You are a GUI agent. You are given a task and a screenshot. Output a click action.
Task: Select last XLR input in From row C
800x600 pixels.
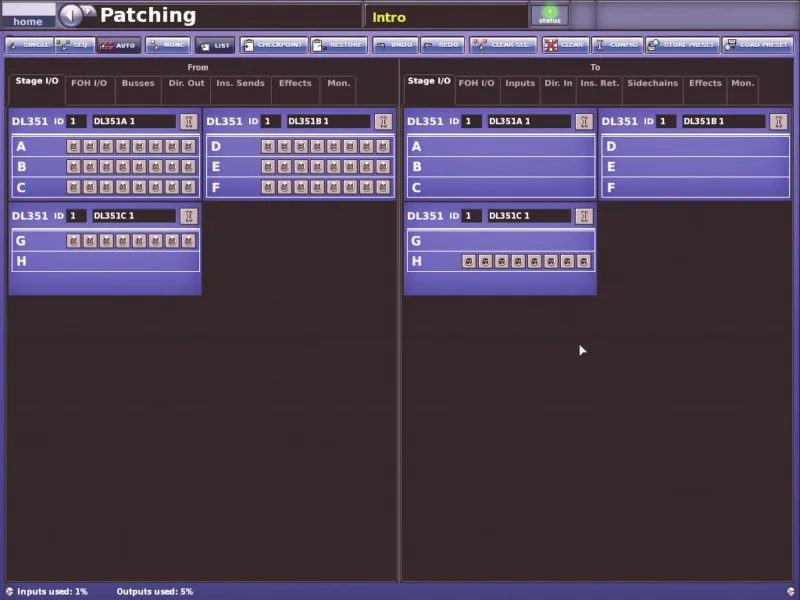[188, 187]
